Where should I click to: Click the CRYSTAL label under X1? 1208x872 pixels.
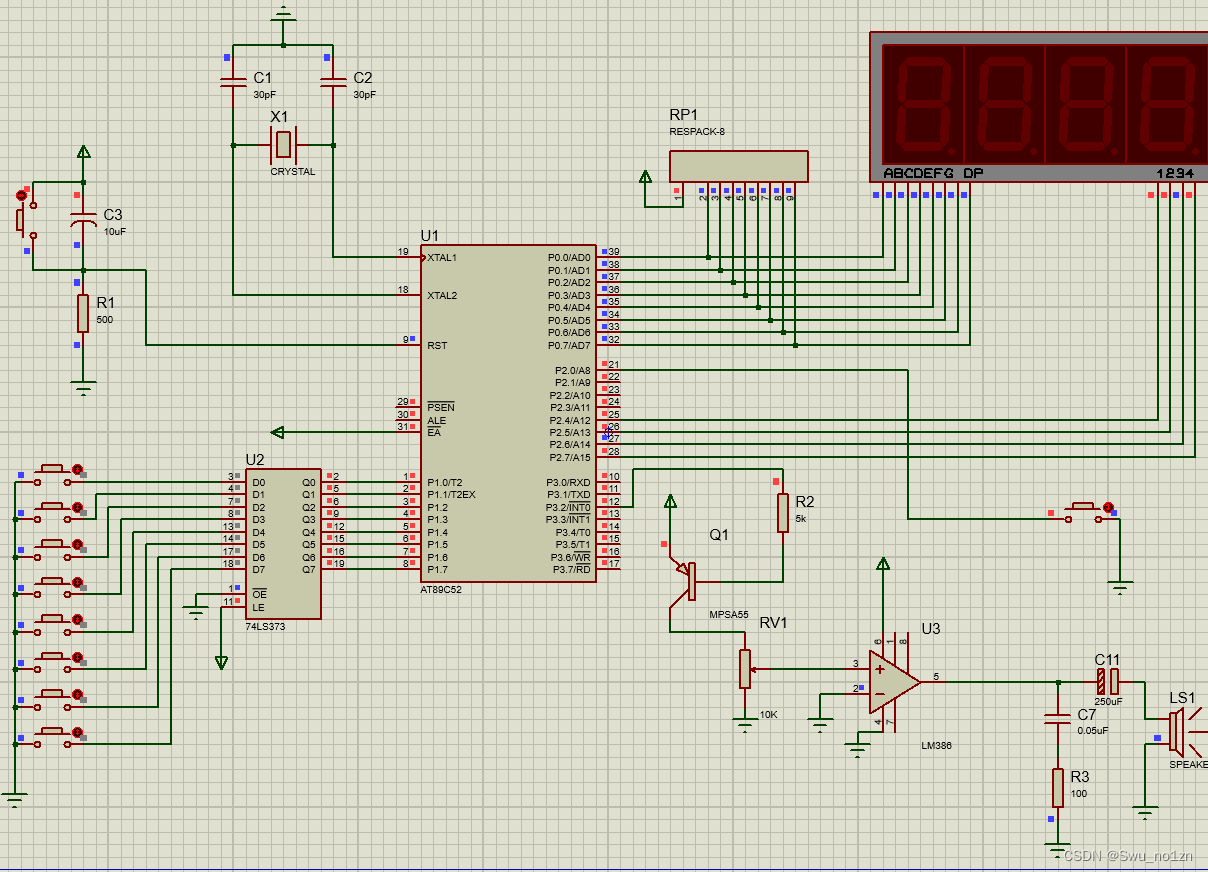click(293, 172)
